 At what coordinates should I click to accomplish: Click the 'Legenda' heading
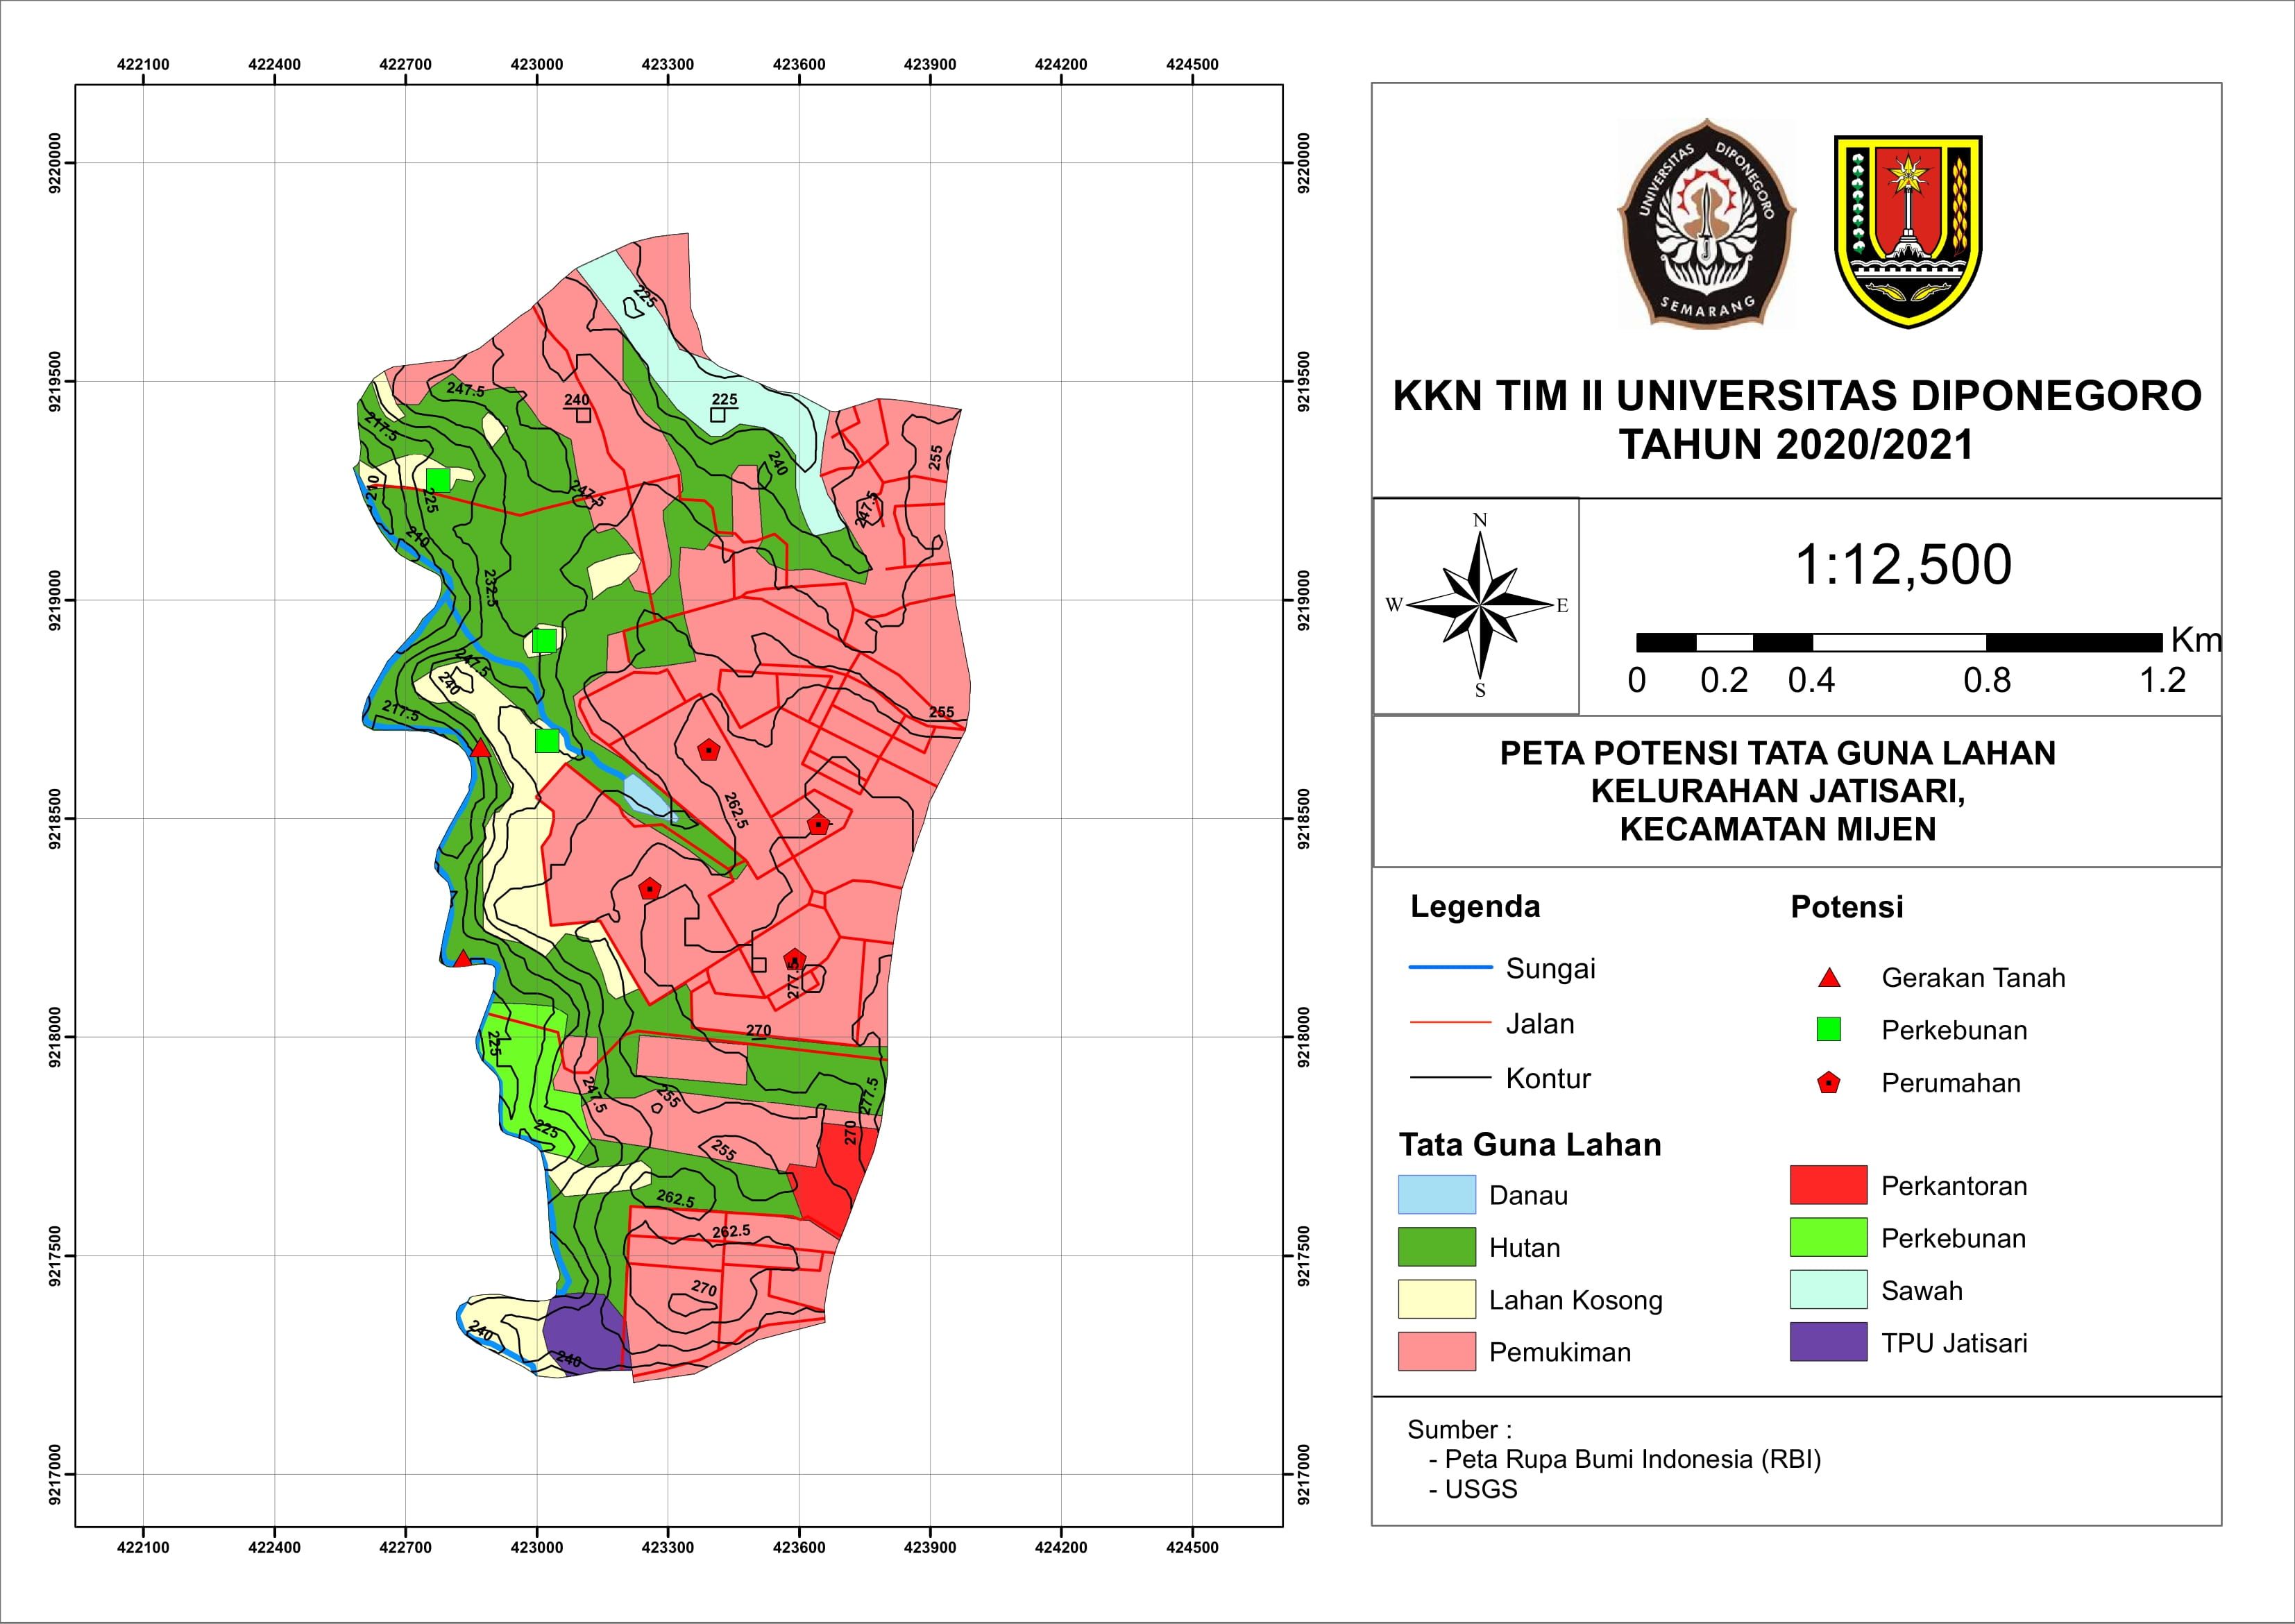(x=1475, y=907)
